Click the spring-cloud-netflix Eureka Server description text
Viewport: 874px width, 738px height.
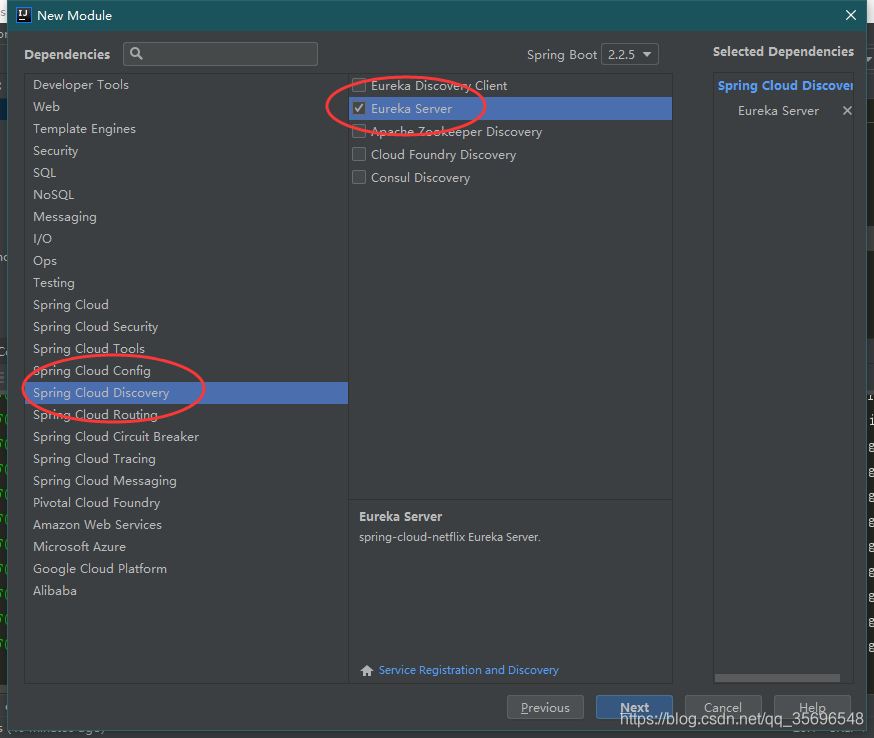(449, 537)
